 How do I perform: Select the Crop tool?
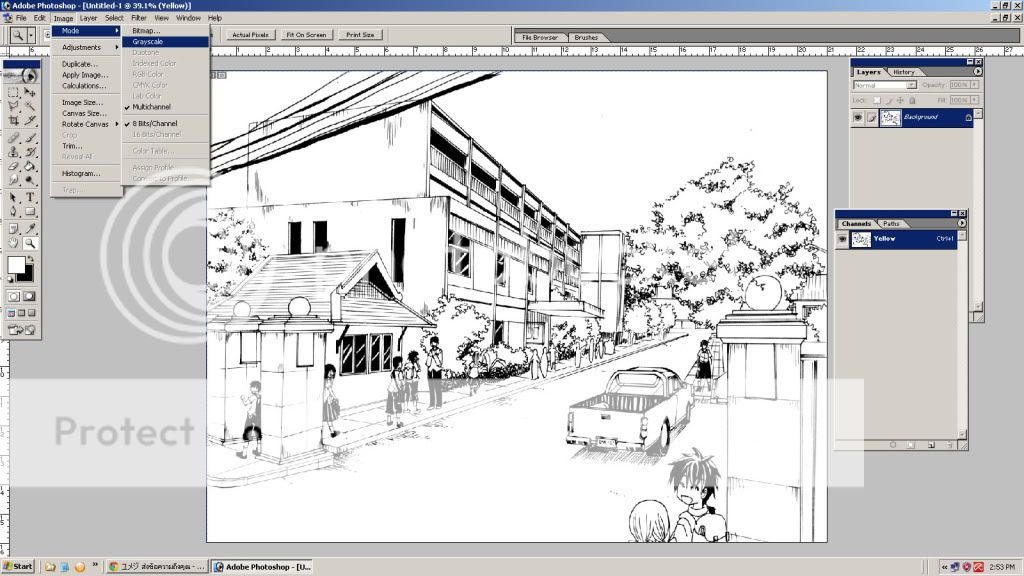pos(13,120)
